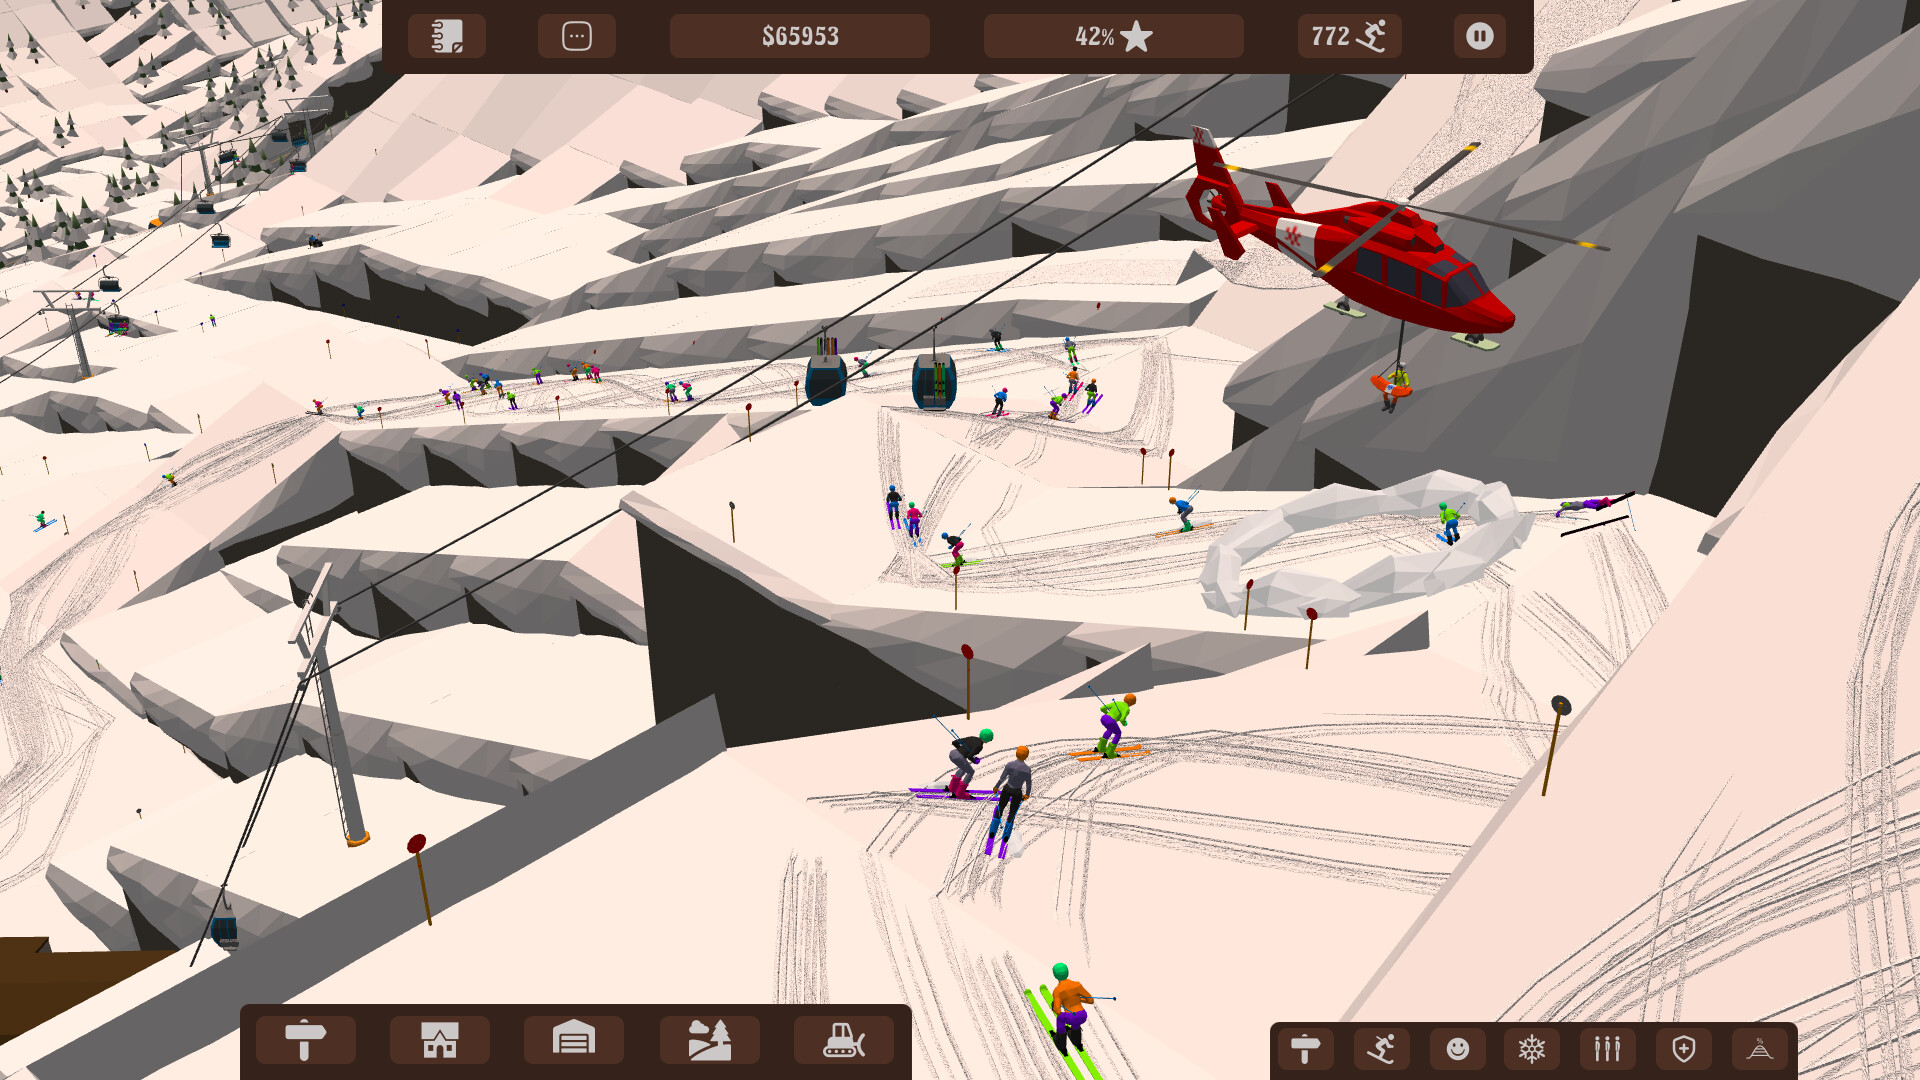Viewport: 1920px width, 1080px height.
Task: Toggle the skier traffic overlay
Action: click(1381, 1049)
